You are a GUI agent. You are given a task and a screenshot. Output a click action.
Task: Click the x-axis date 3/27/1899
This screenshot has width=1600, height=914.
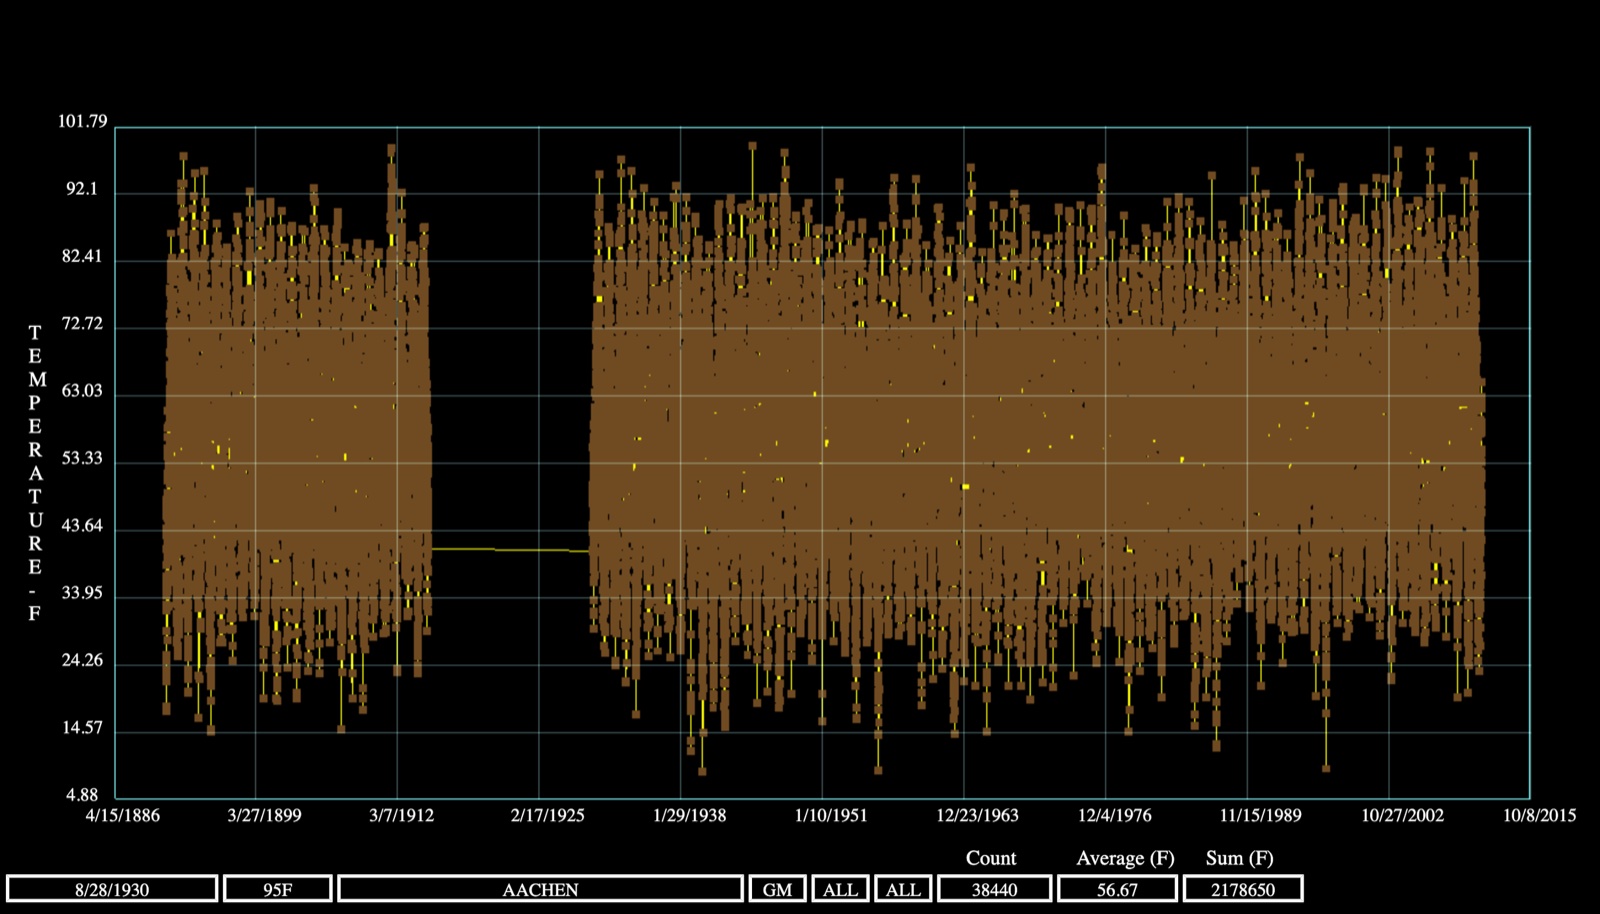click(264, 815)
